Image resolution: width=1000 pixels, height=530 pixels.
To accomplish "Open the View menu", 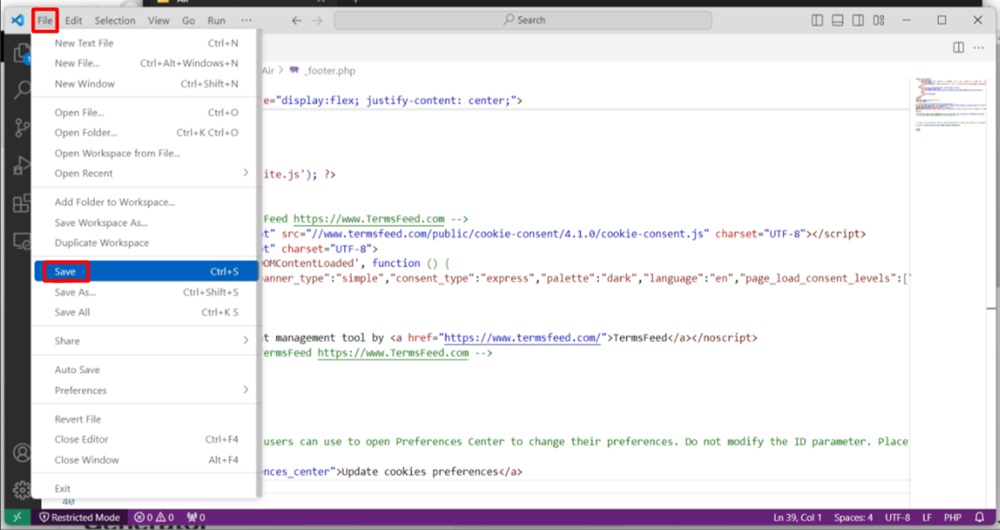I will 159,20.
